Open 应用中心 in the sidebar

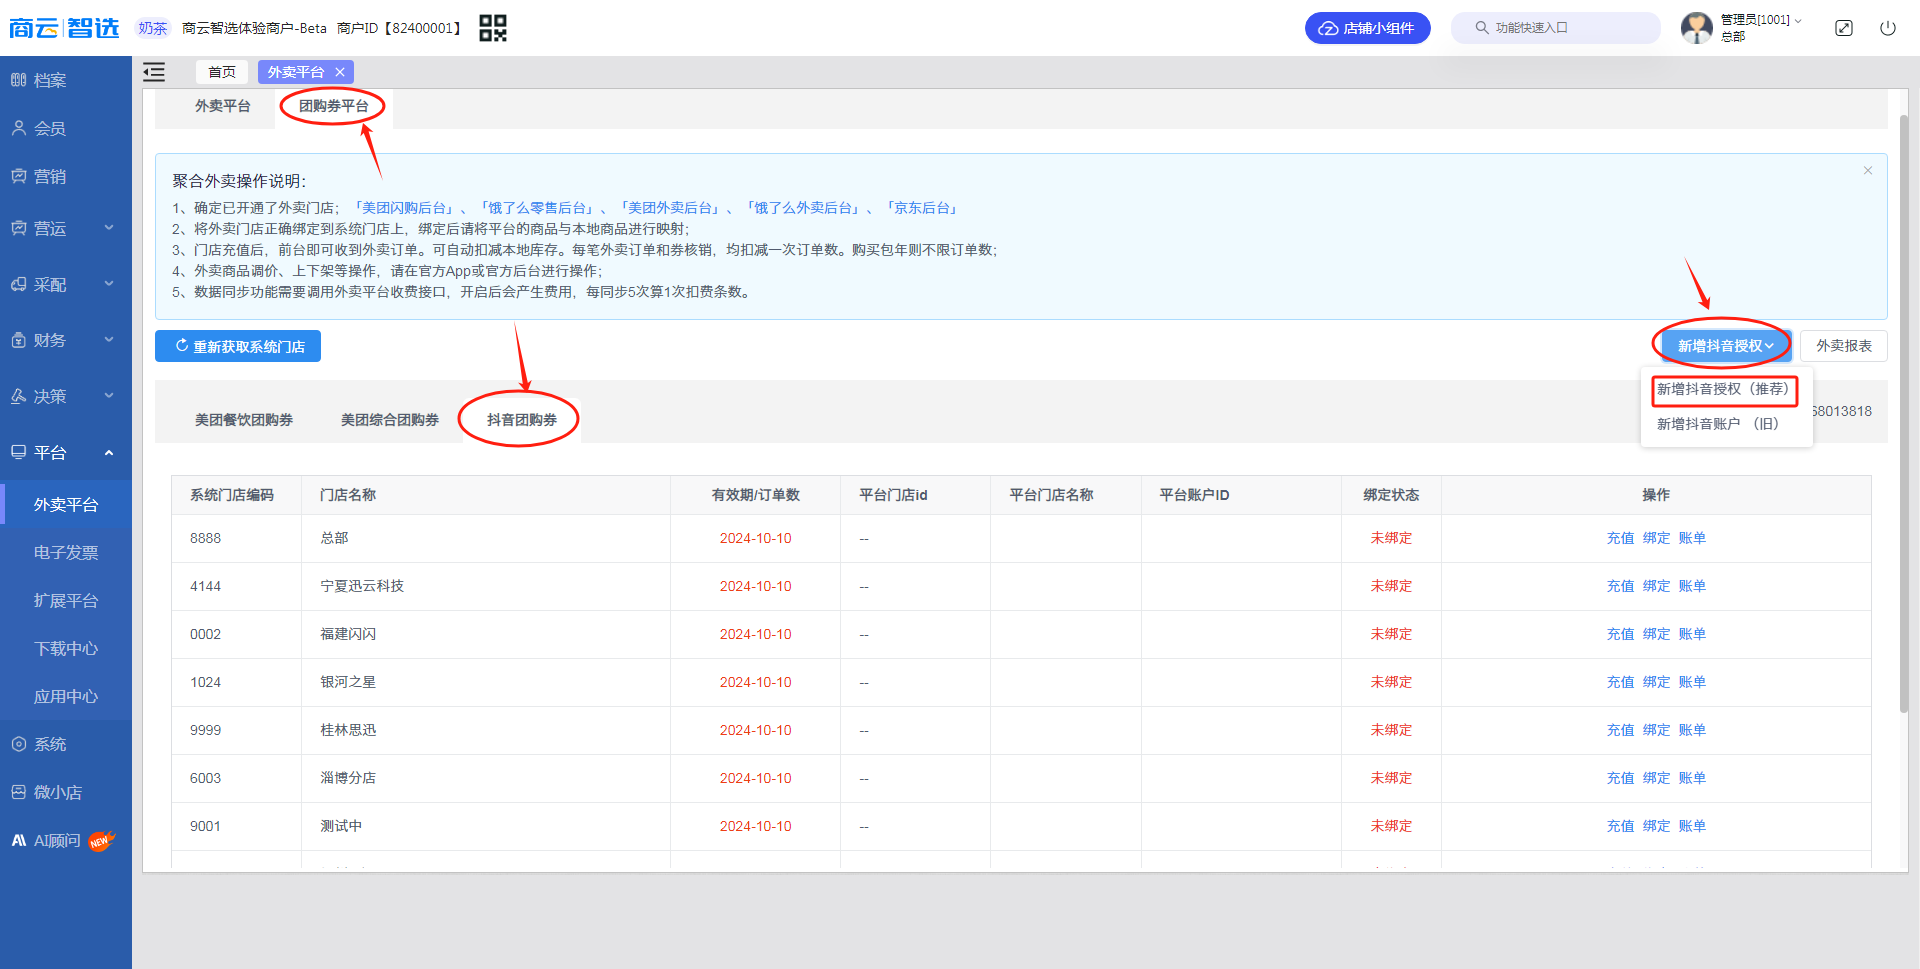66,696
